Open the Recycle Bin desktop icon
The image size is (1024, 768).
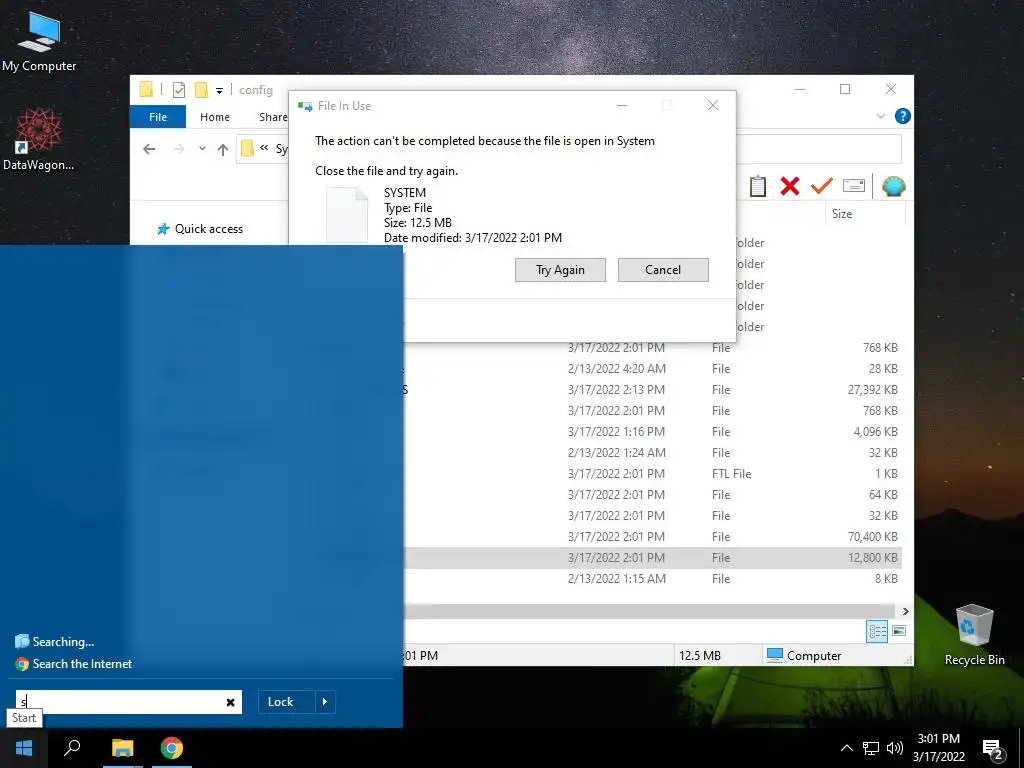974,634
